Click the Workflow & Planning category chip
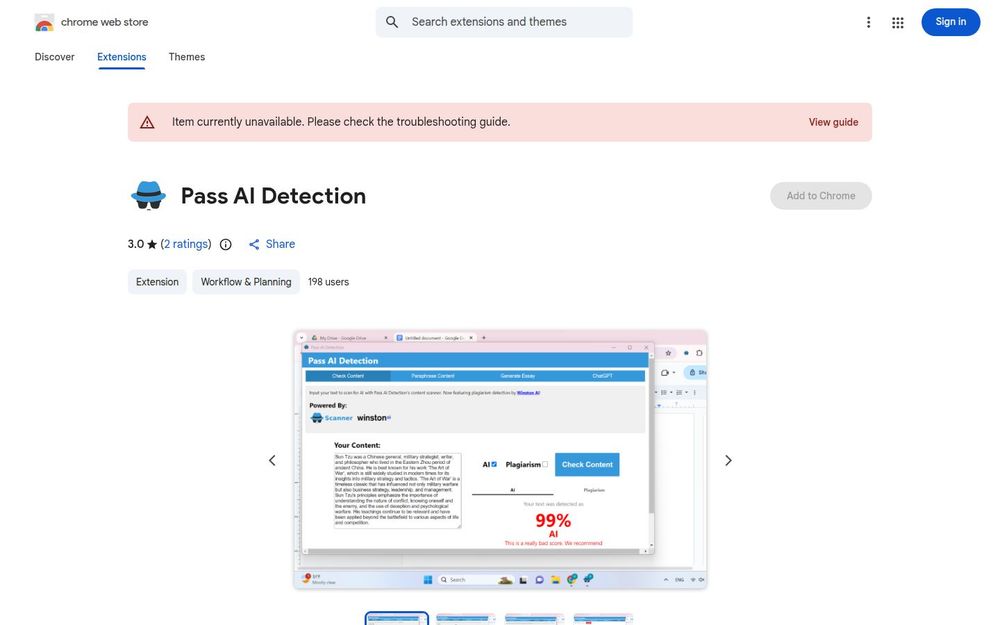This screenshot has height=625, width=1000. [x=246, y=282]
